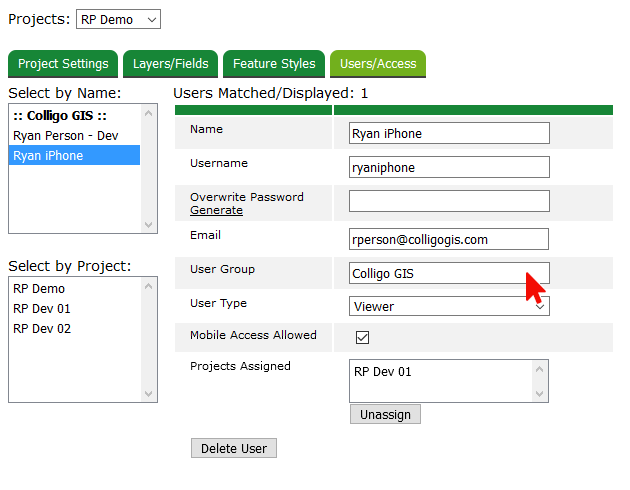The image size is (630, 490).
Task: Switch to the Project Settings tab
Action: pos(63,64)
